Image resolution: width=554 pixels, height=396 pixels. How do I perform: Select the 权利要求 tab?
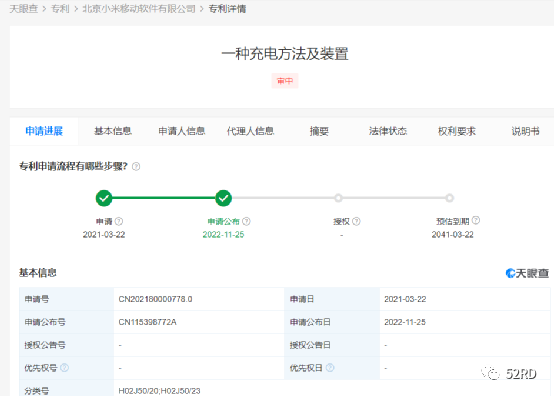pyautogui.click(x=456, y=131)
